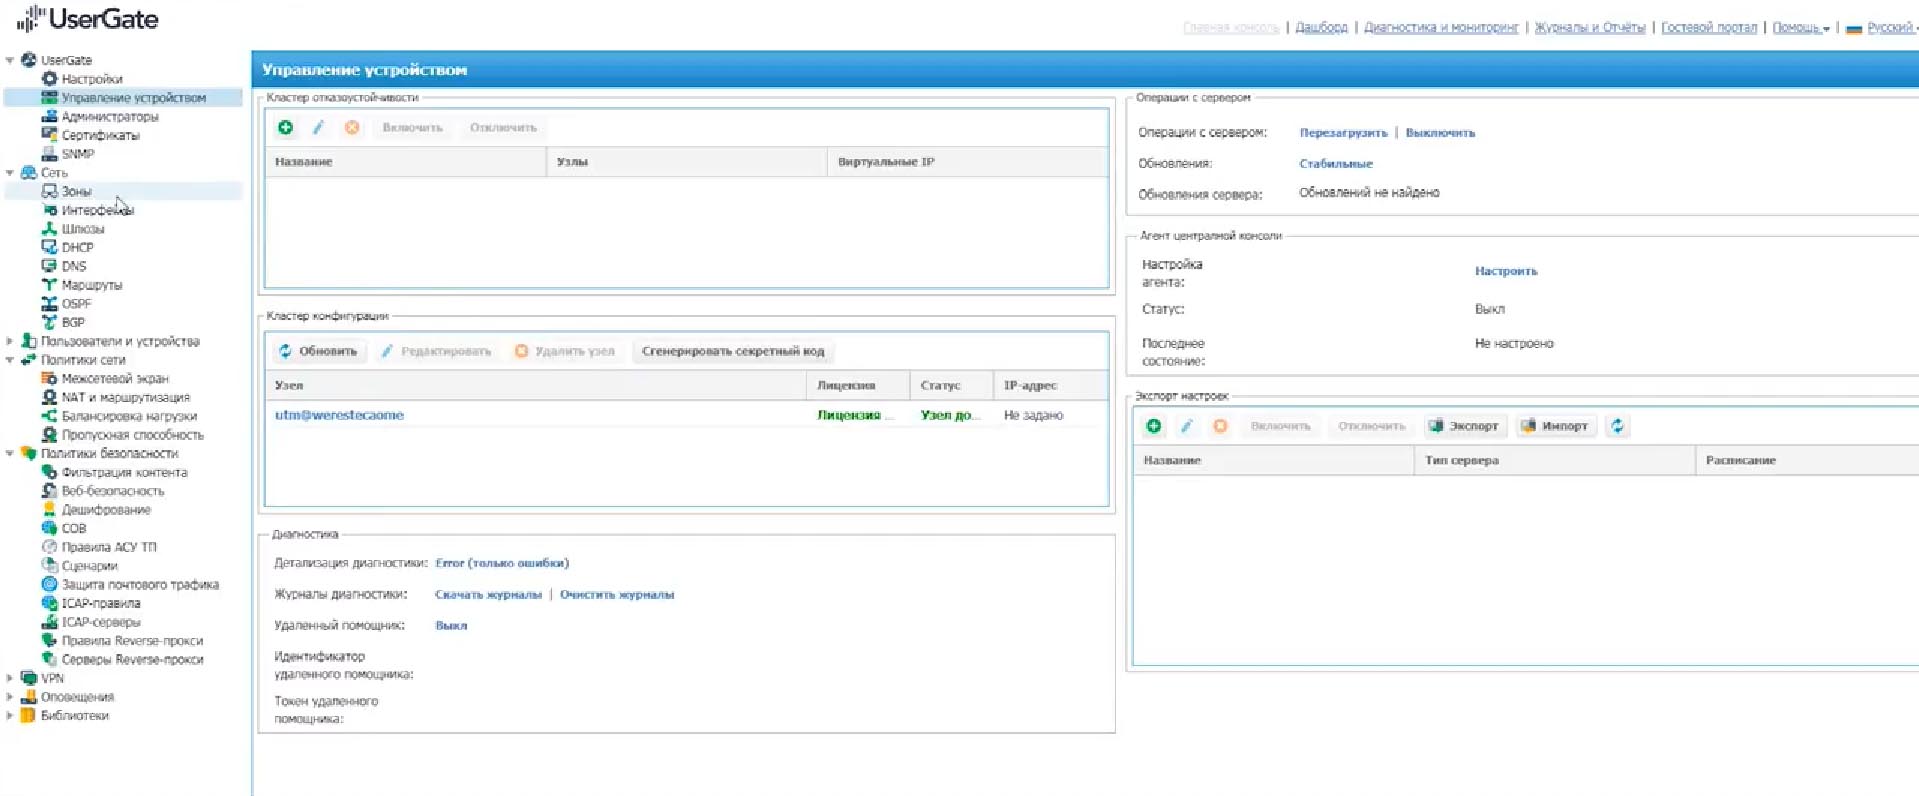Click the Импорт button
This screenshot has height=796, width=1919.
coord(1554,426)
